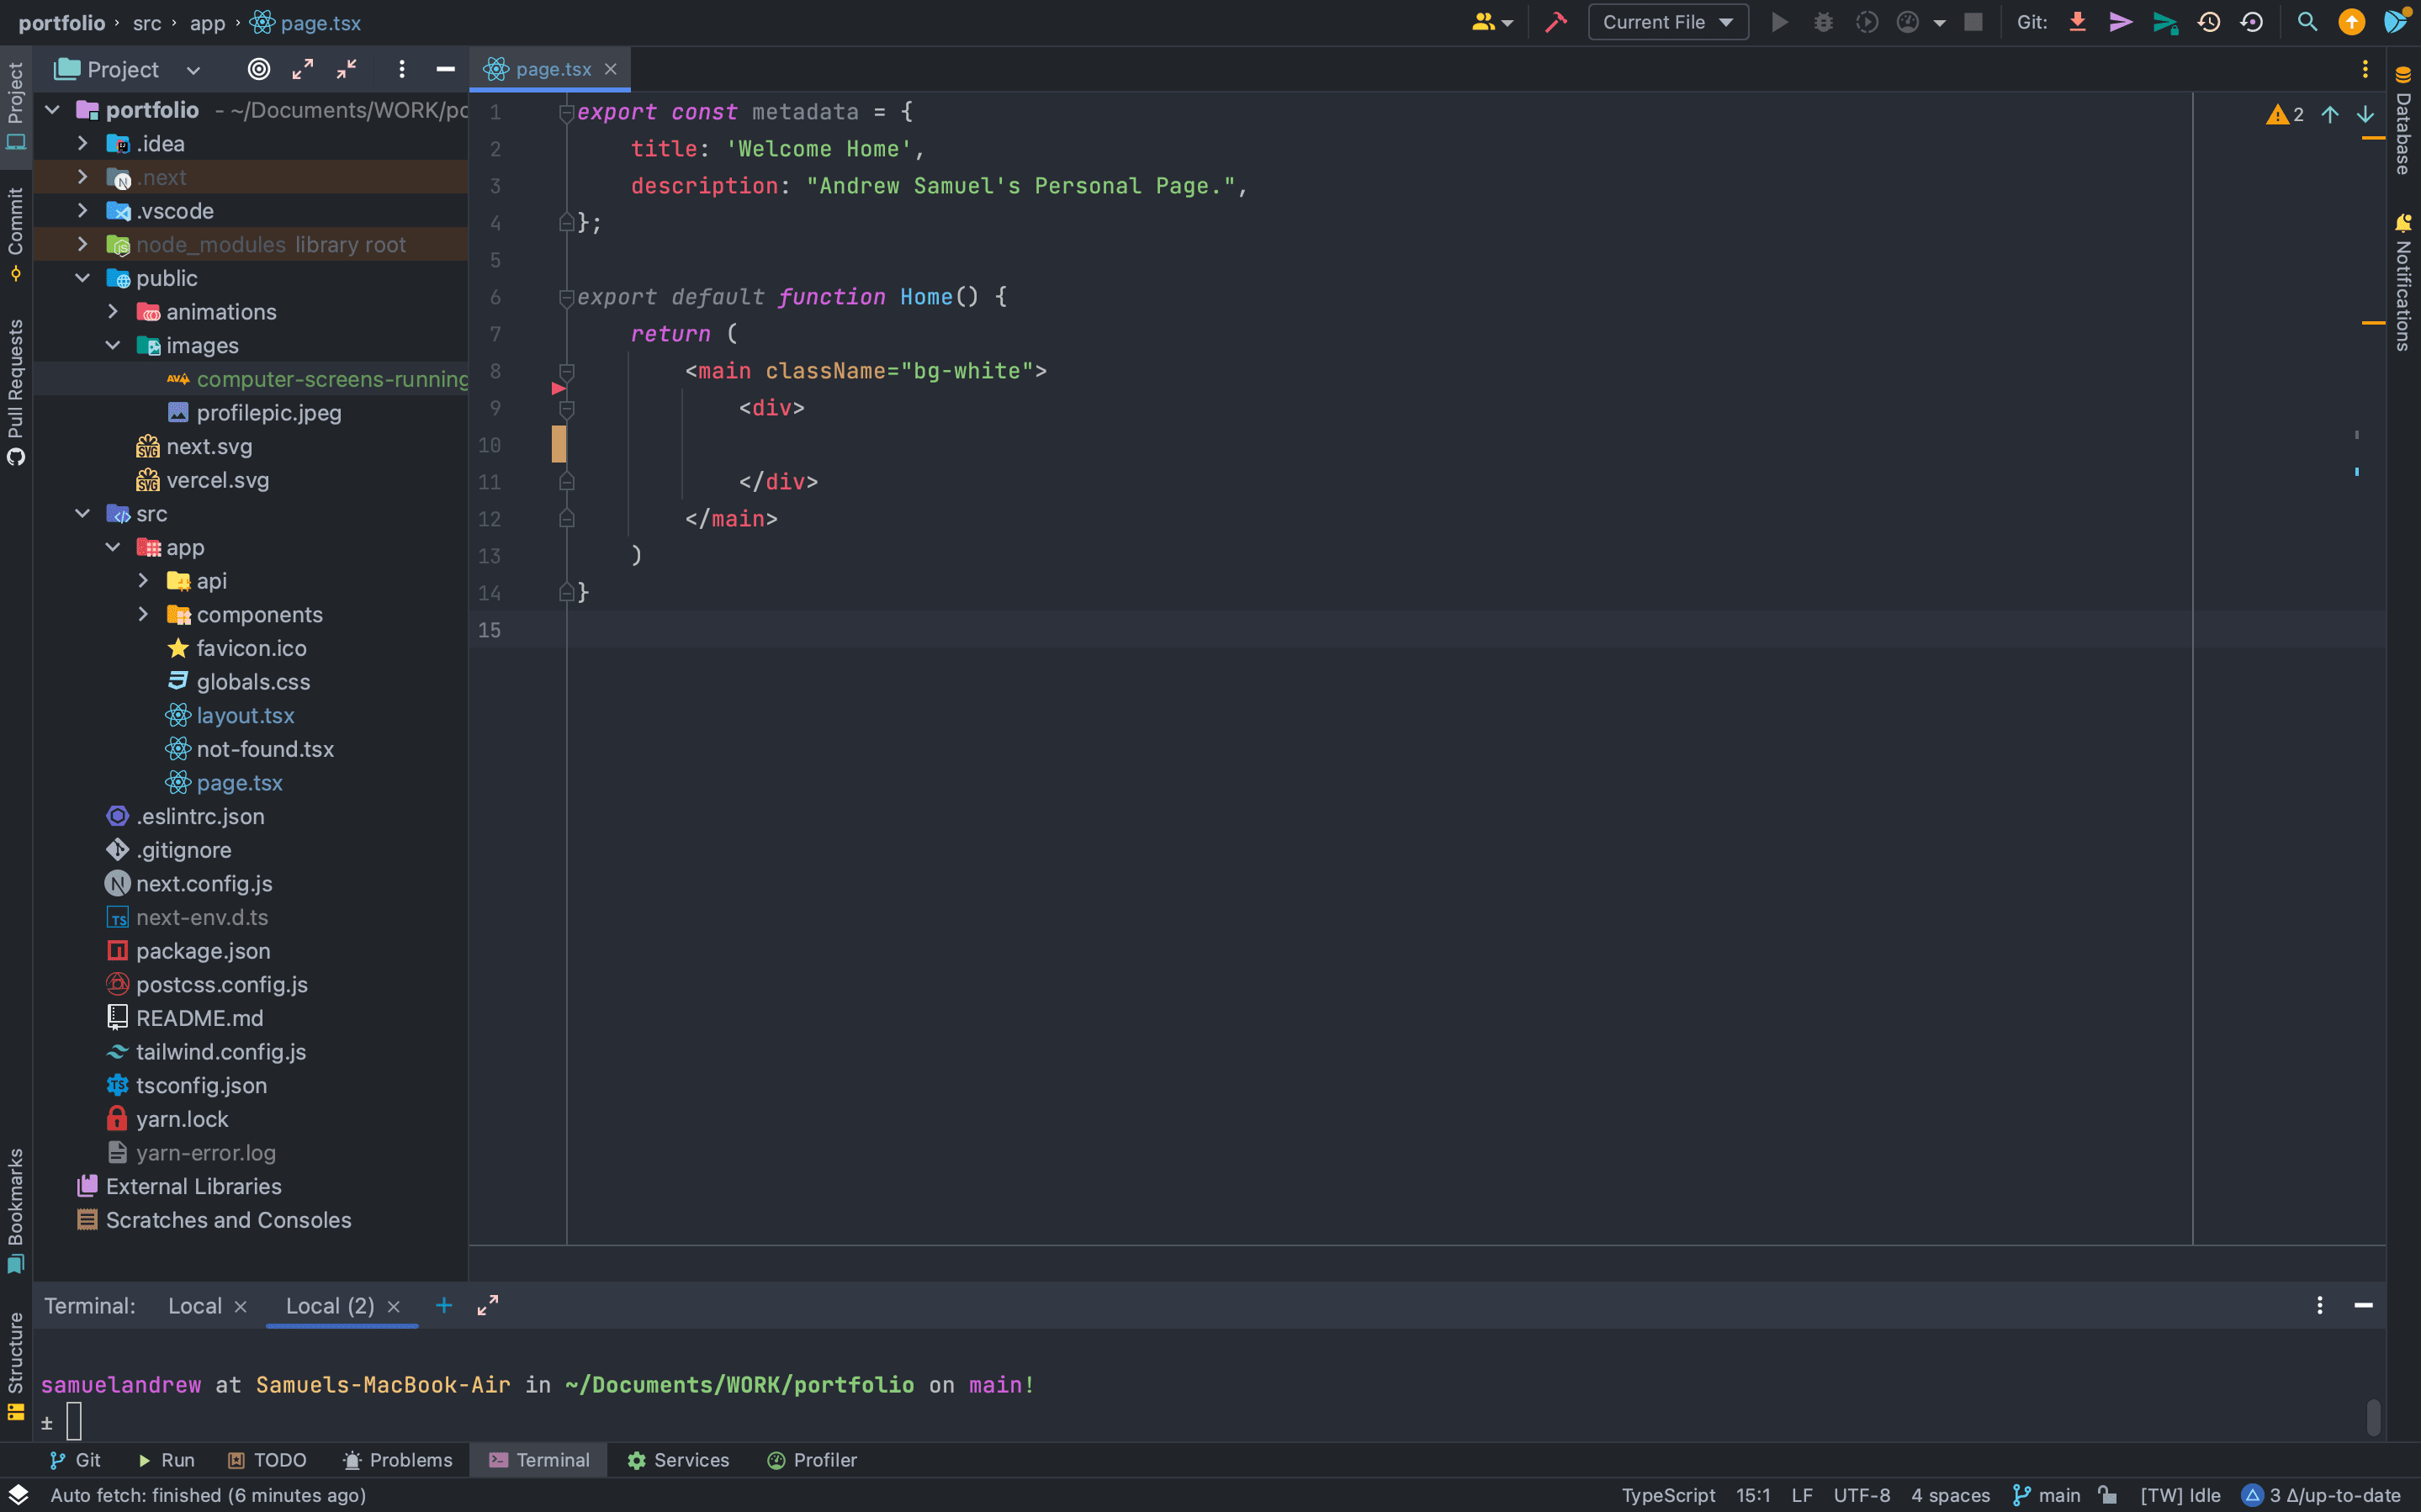Open terminal panel options menu

point(2320,1306)
